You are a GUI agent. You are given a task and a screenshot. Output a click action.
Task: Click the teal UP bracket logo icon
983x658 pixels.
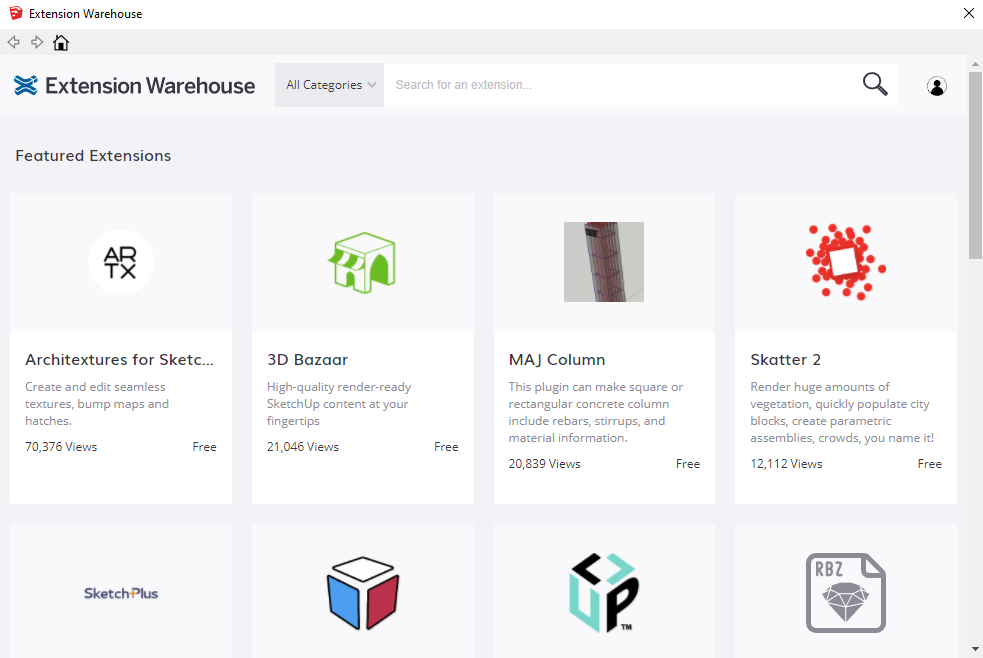click(604, 593)
